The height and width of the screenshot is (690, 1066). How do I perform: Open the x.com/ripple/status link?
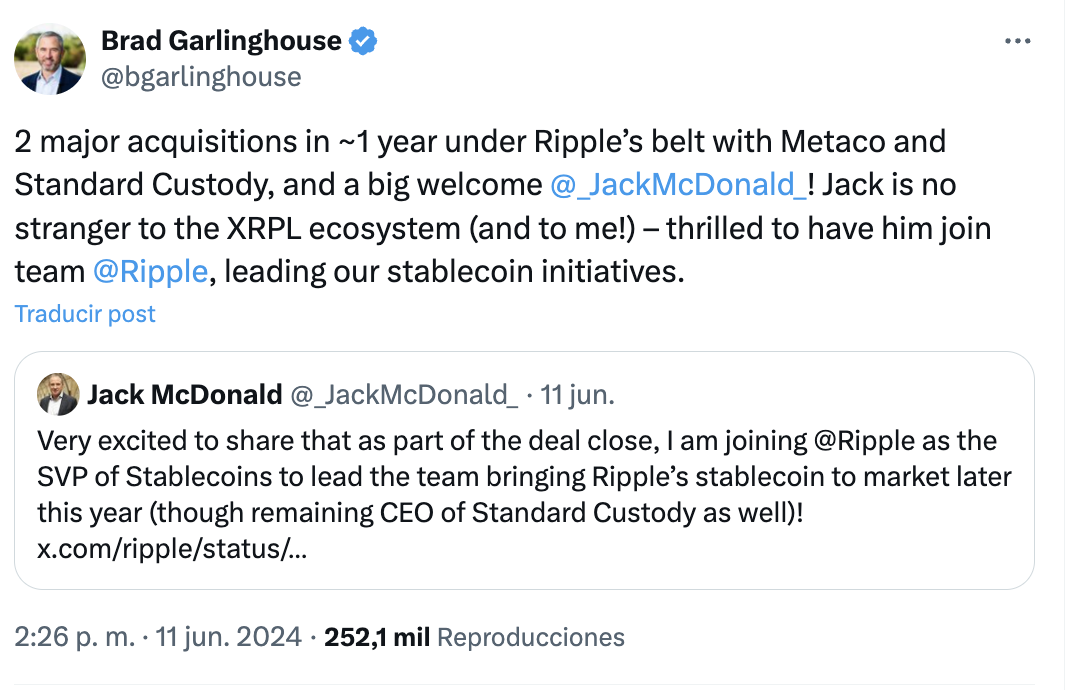pyautogui.click(x=172, y=551)
